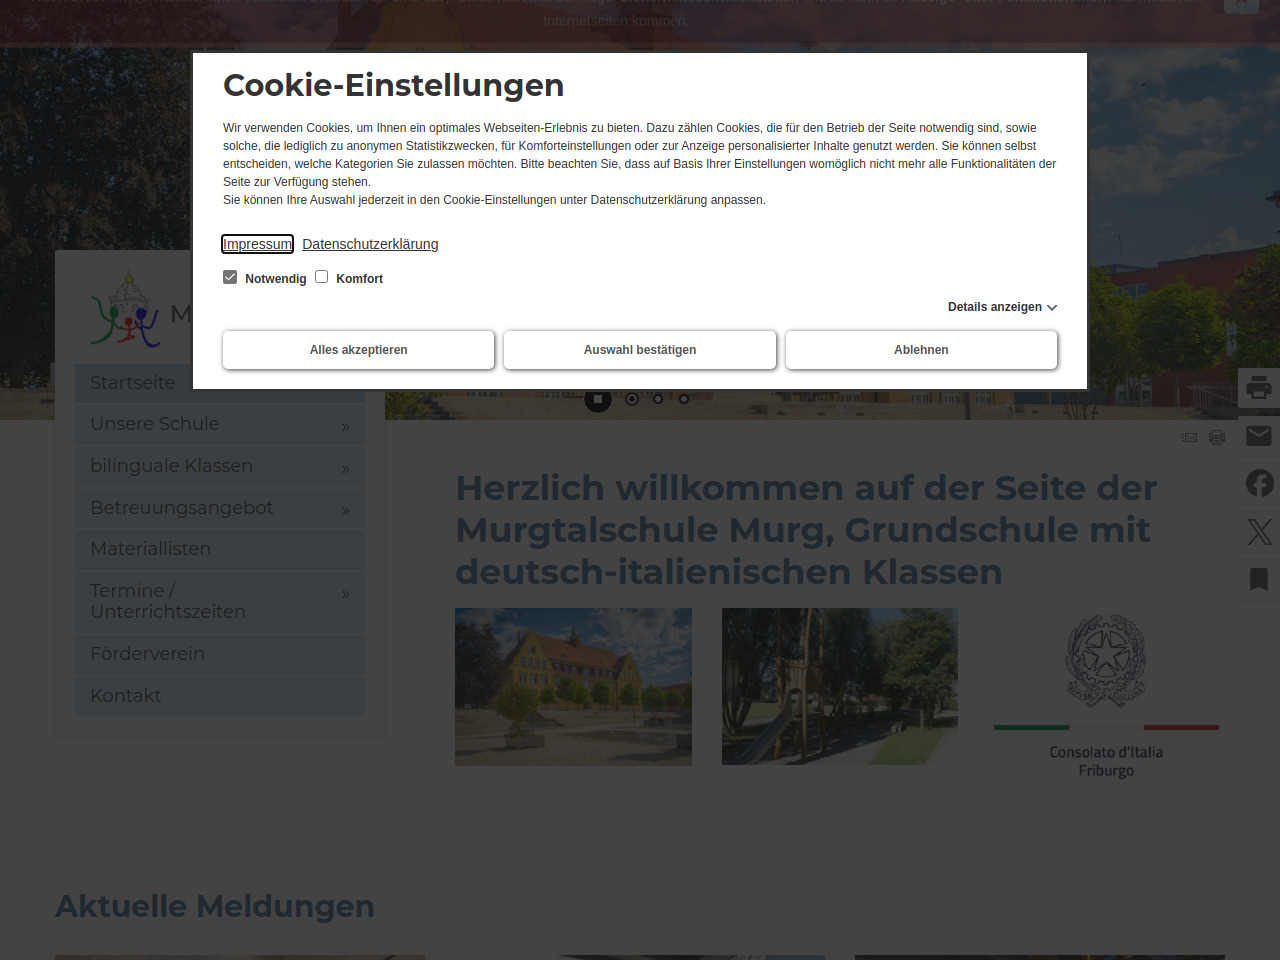Open the Förderverein menu item
The image size is (1280, 960).
pos(147,654)
